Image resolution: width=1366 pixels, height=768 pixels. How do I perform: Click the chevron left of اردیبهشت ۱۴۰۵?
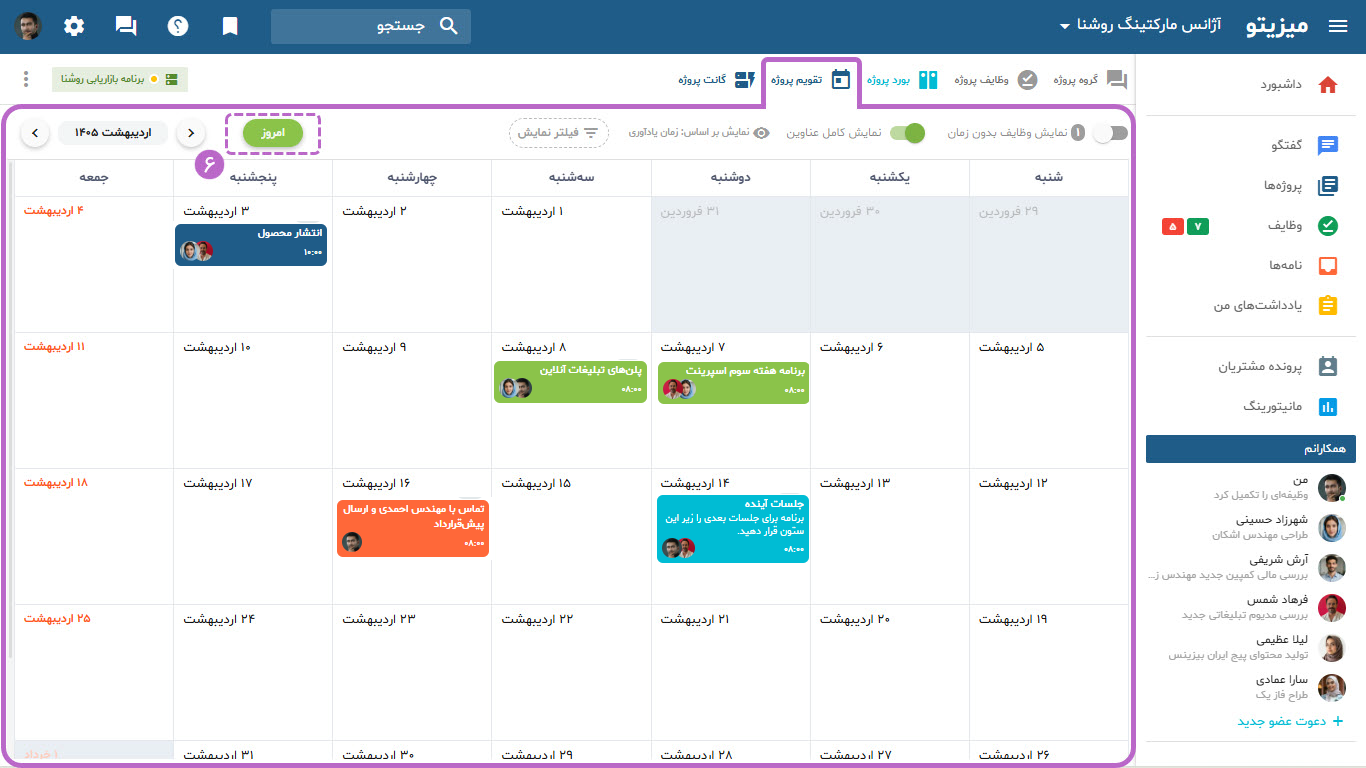(x=34, y=132)
